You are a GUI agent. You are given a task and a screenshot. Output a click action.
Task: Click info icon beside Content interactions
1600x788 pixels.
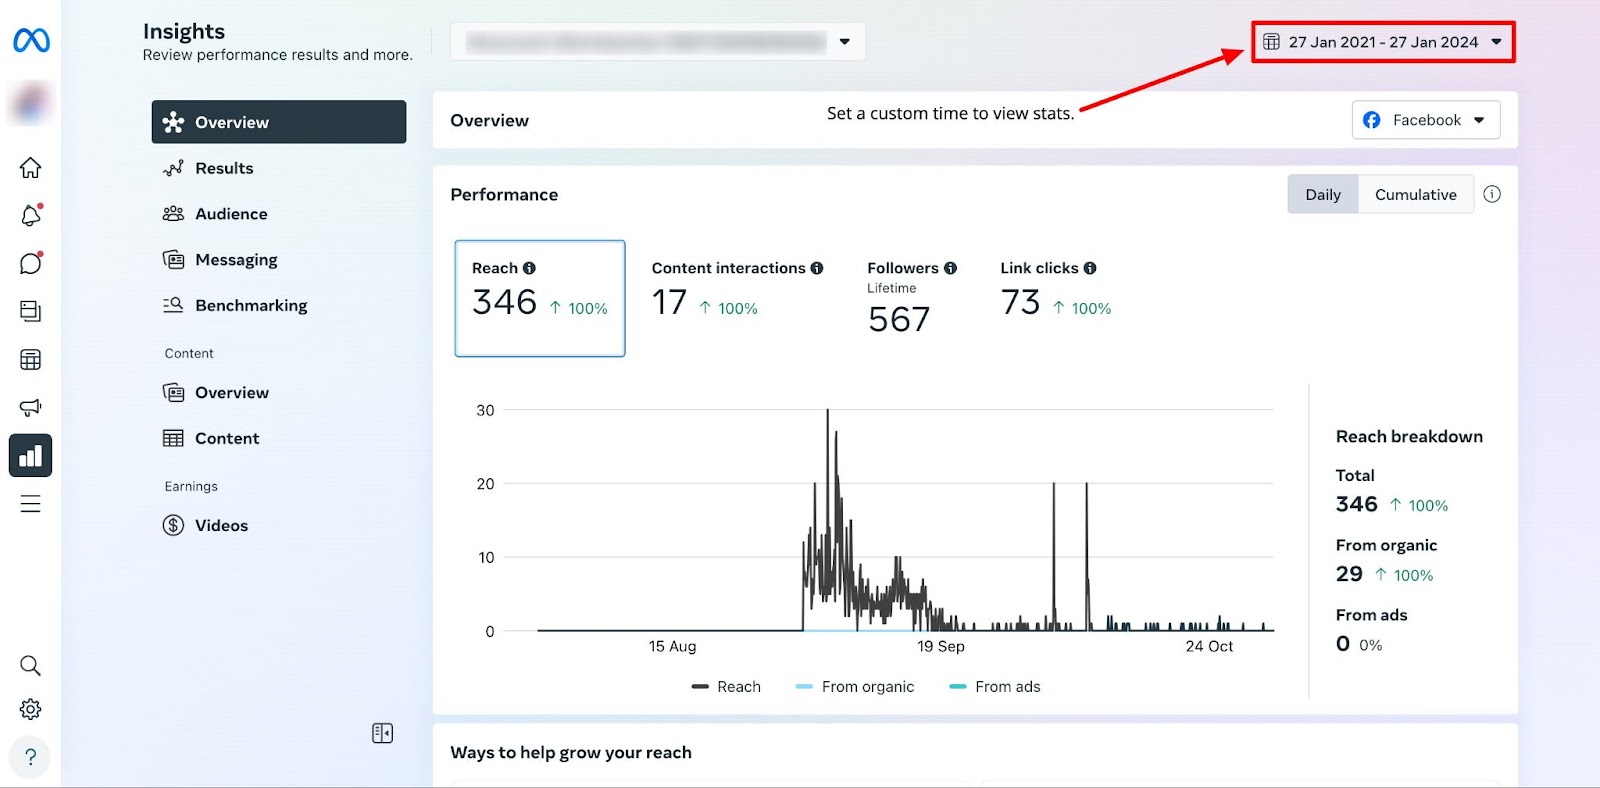tap(817, 268)
